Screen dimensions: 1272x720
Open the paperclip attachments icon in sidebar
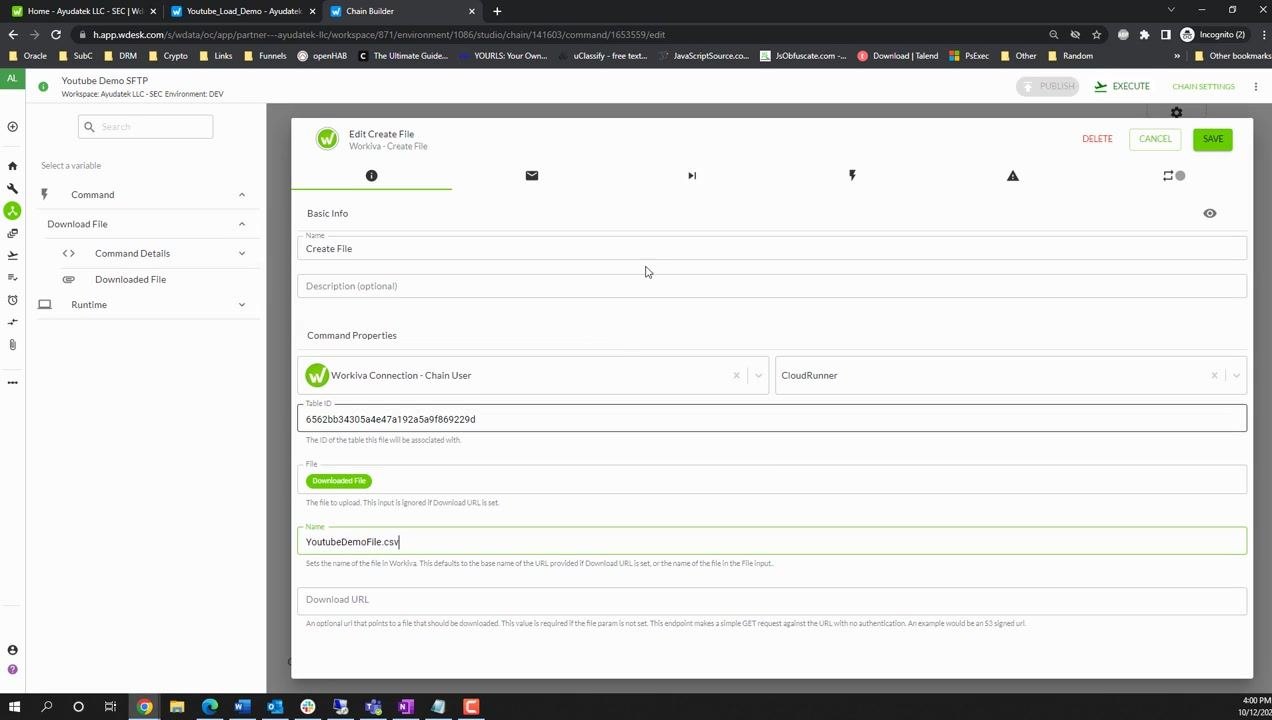(x=12, y=345)
